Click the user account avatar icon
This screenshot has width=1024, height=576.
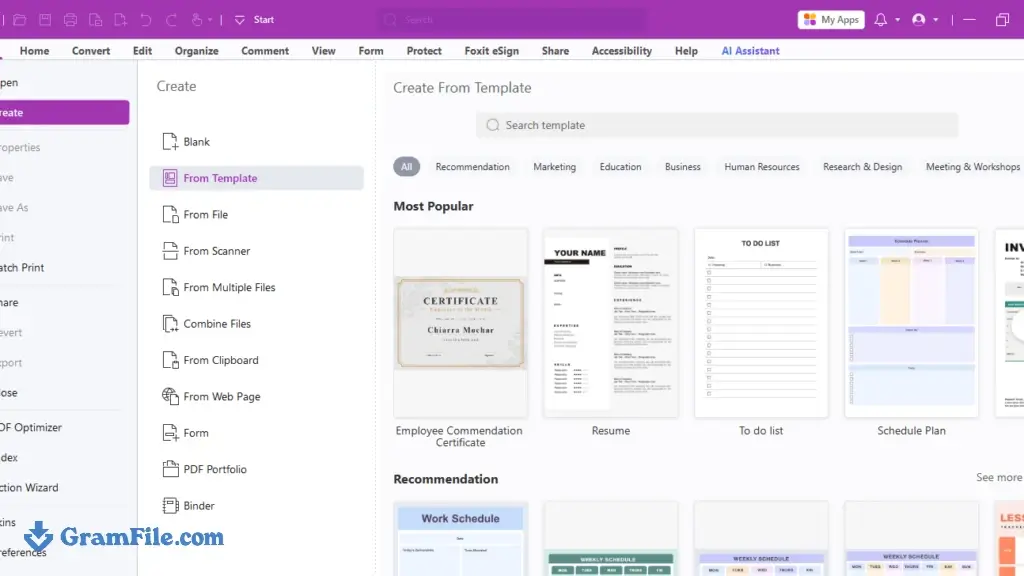point(919,20)
